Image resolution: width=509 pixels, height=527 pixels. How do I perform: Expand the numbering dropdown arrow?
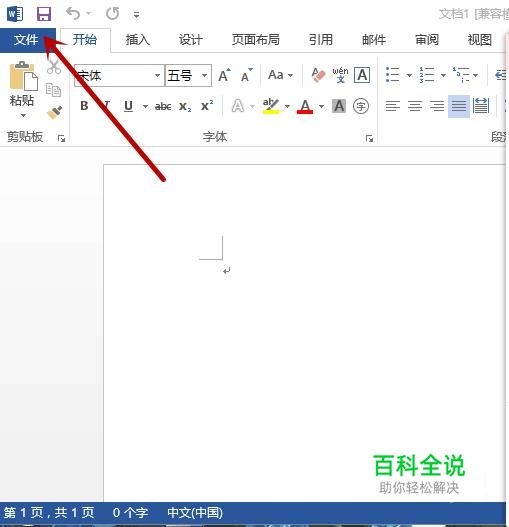coord(443,75)
